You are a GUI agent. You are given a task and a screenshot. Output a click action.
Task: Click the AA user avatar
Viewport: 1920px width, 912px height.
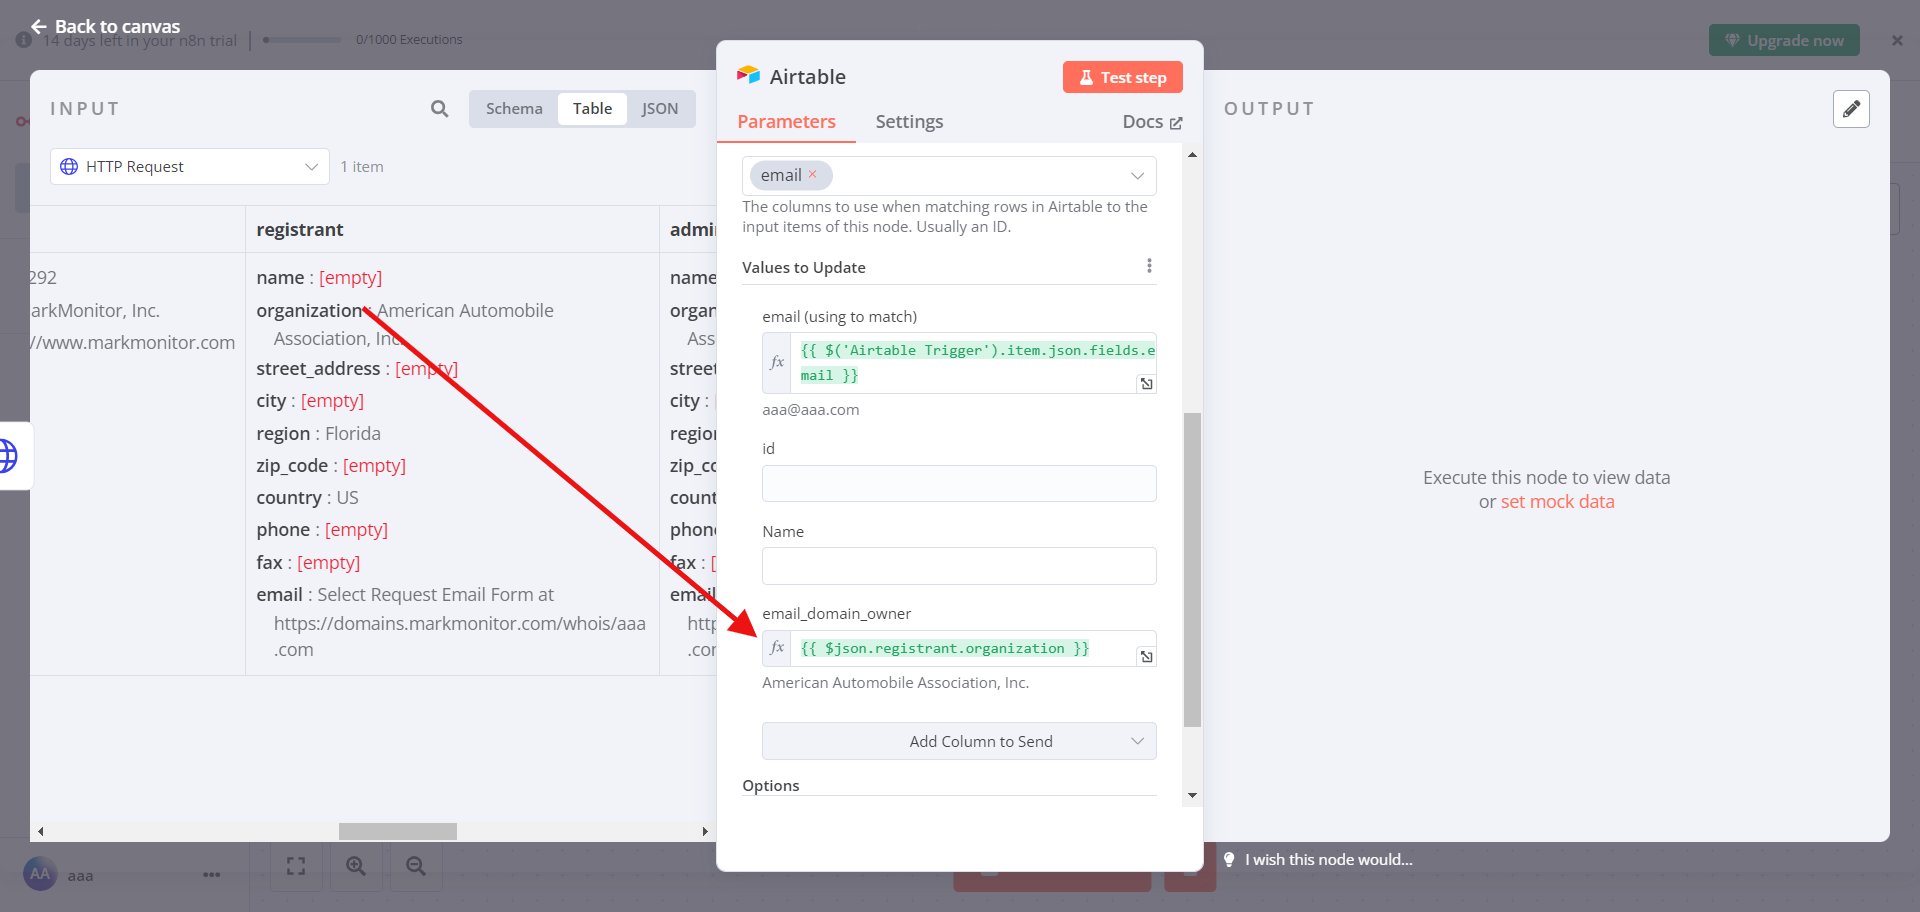point(40,874)
